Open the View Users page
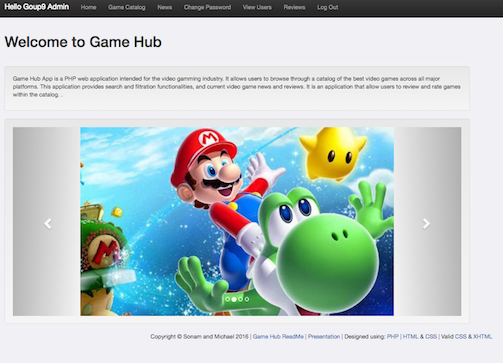The image size is (503, 363). tap(257, 7)
